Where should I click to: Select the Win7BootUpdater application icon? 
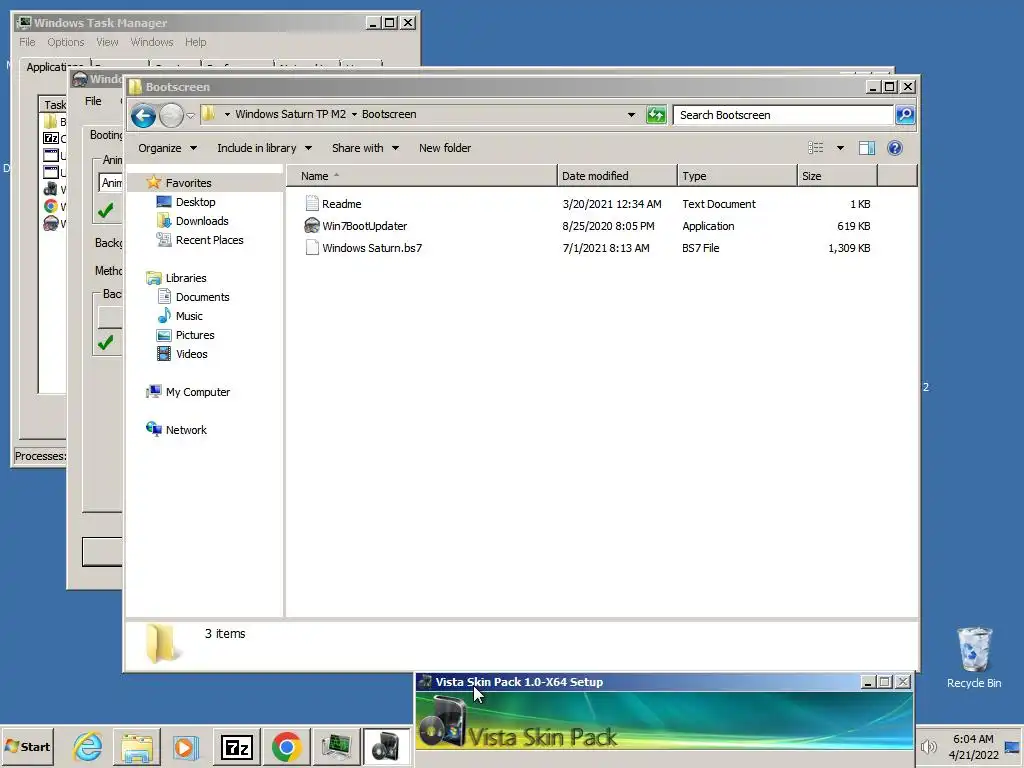click(312, 226)
